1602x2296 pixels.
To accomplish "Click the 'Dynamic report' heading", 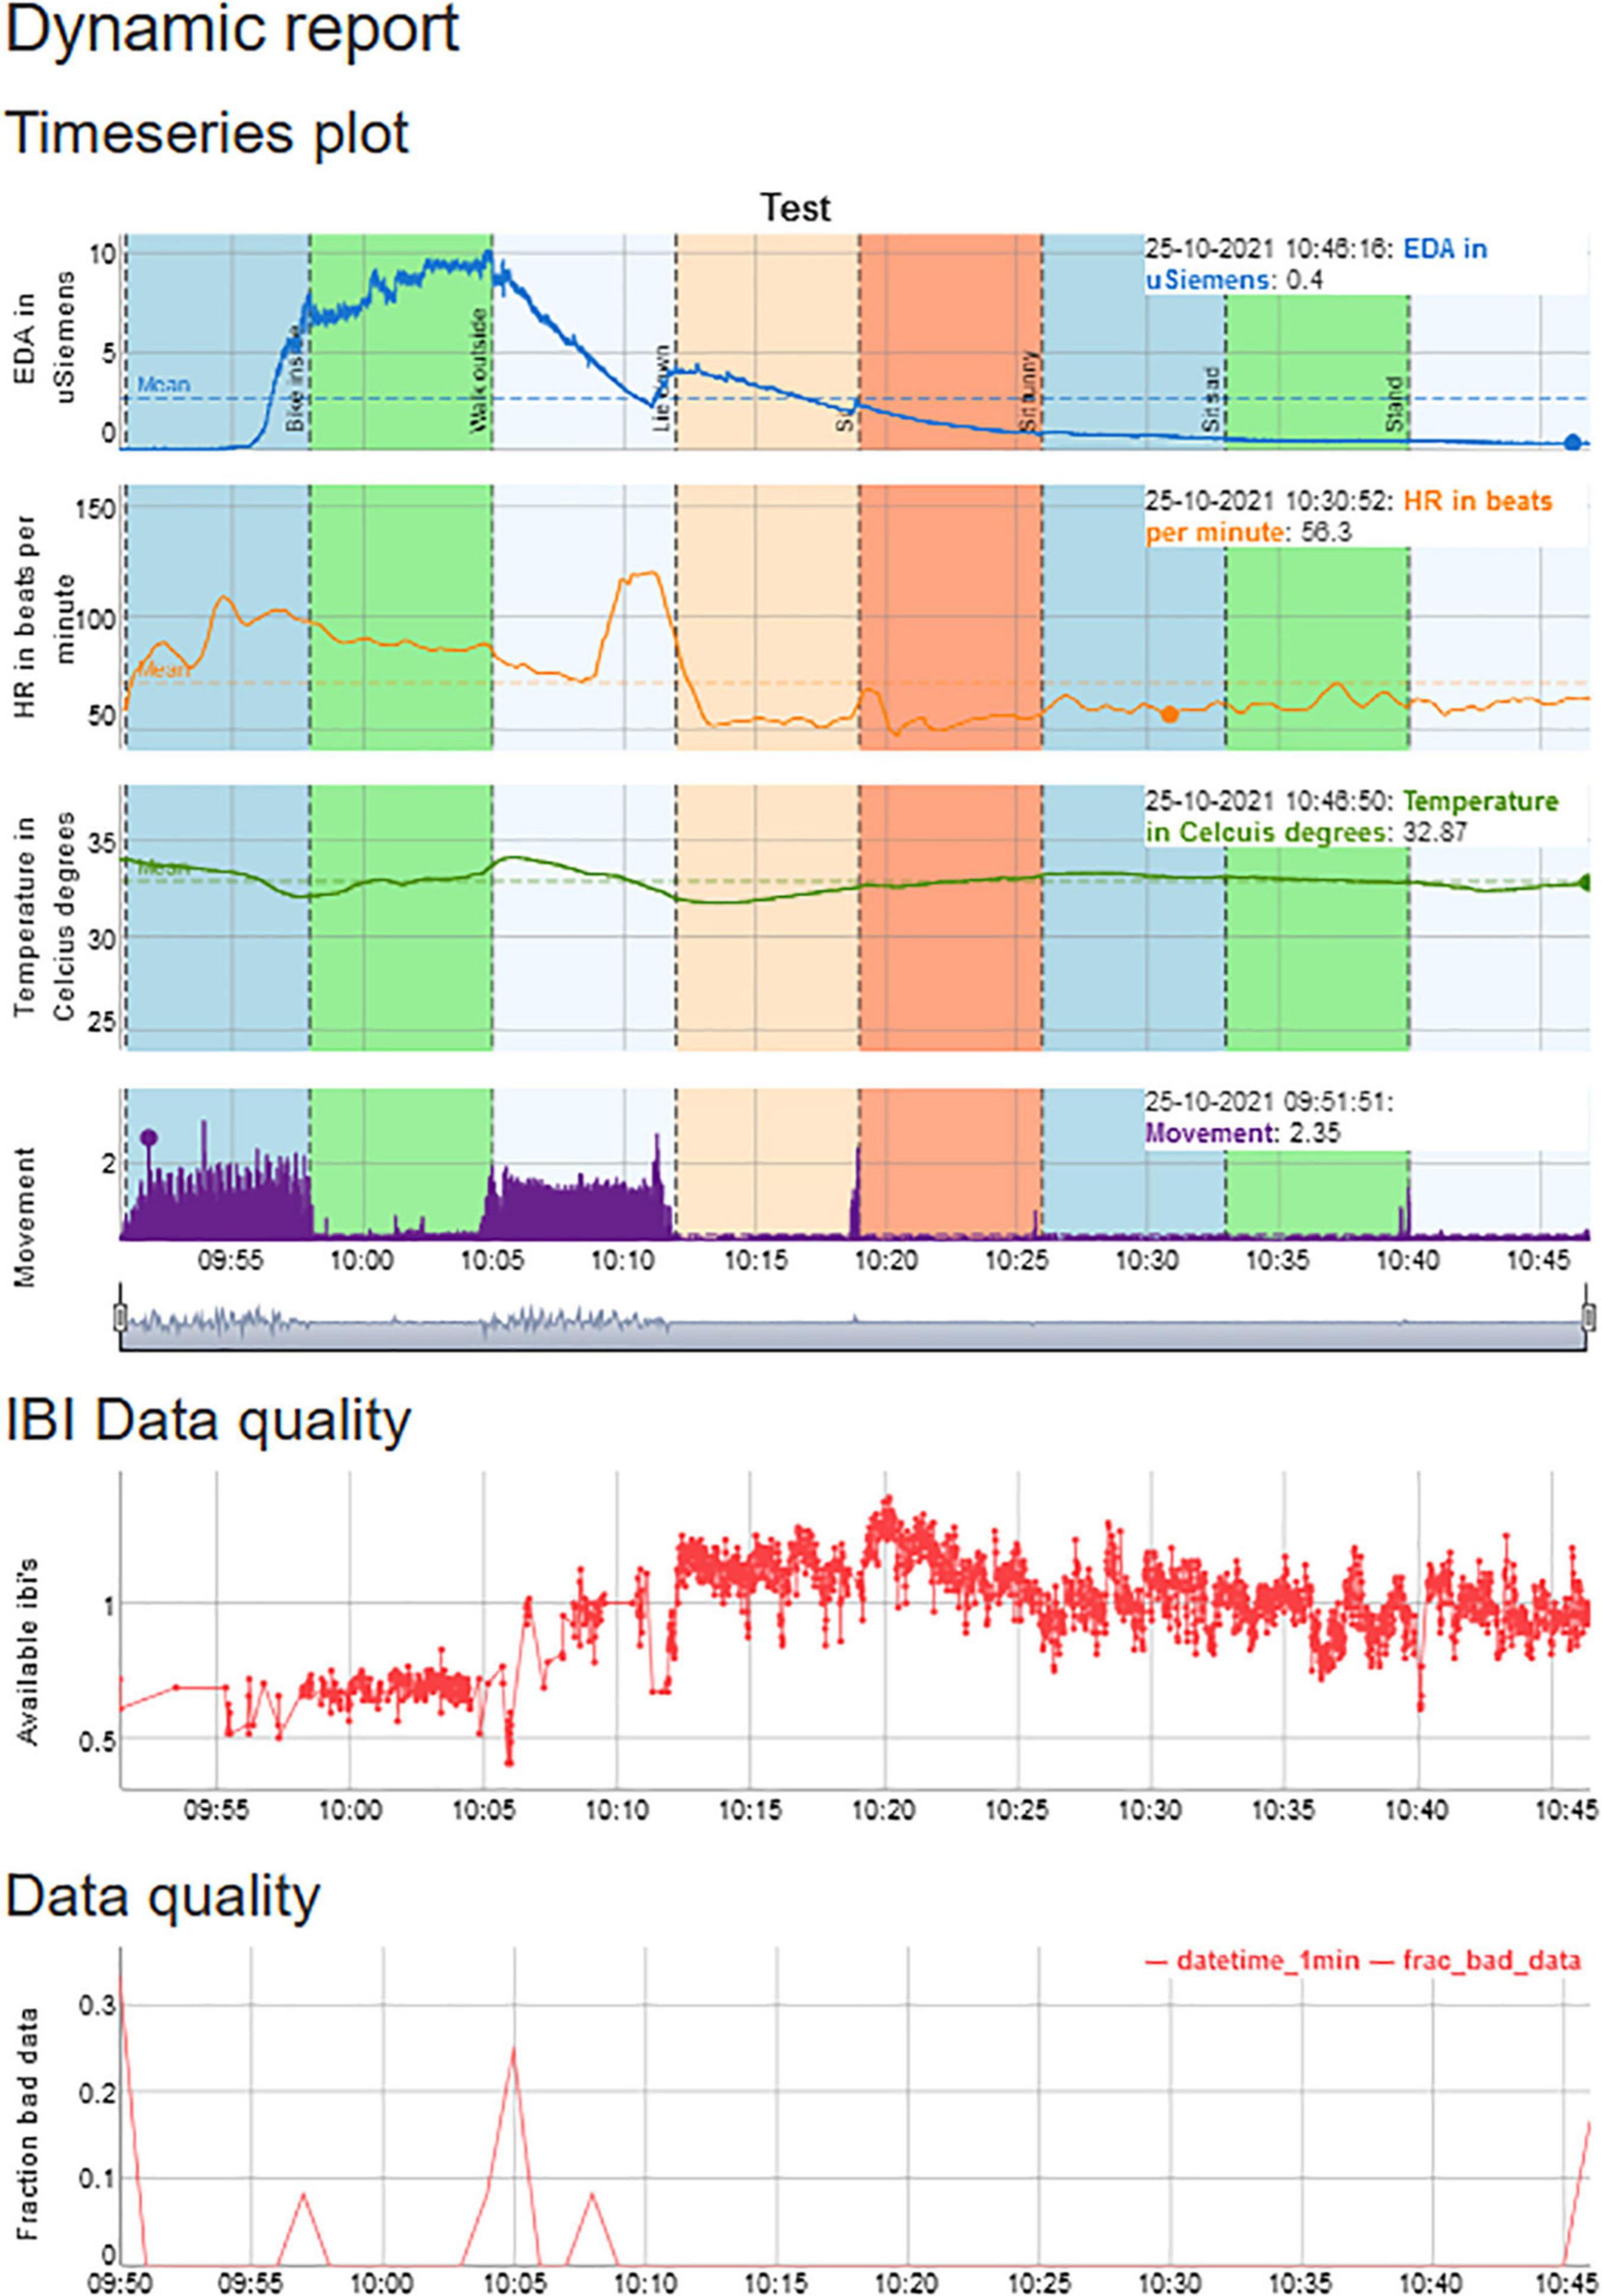I will pyautogui.click(x=232, y=30).
